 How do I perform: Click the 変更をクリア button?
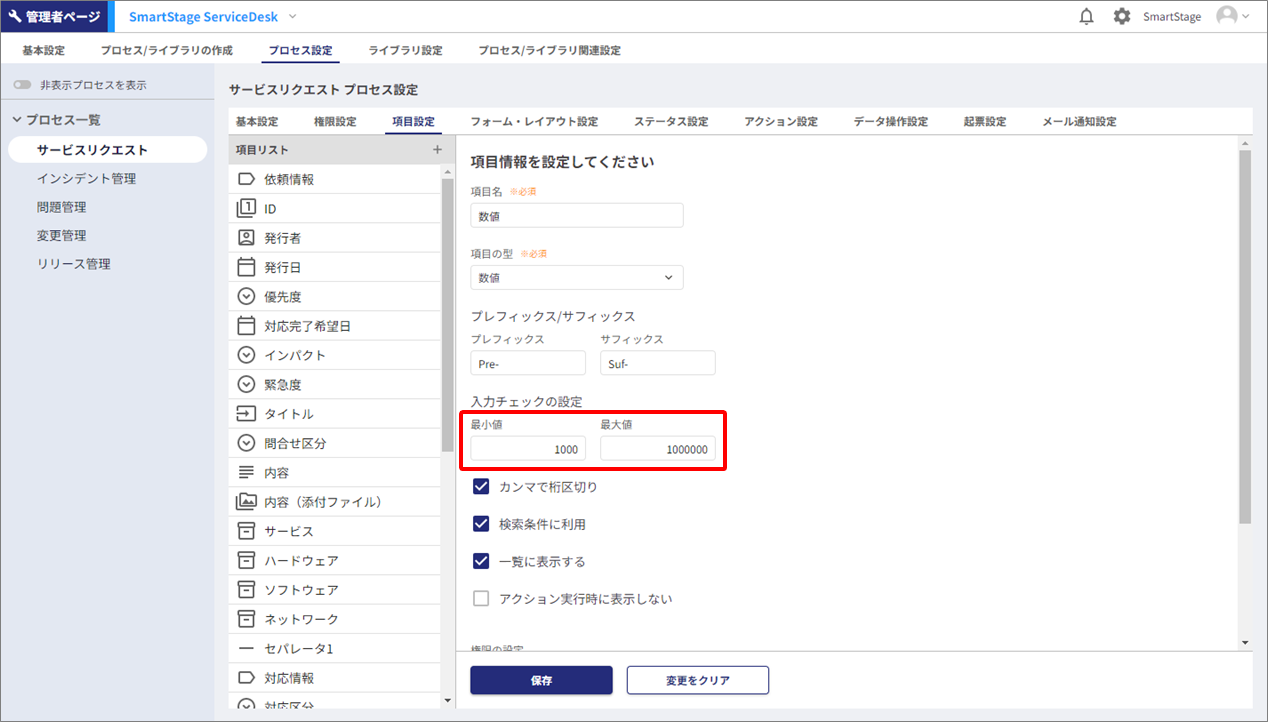[697, 680]
